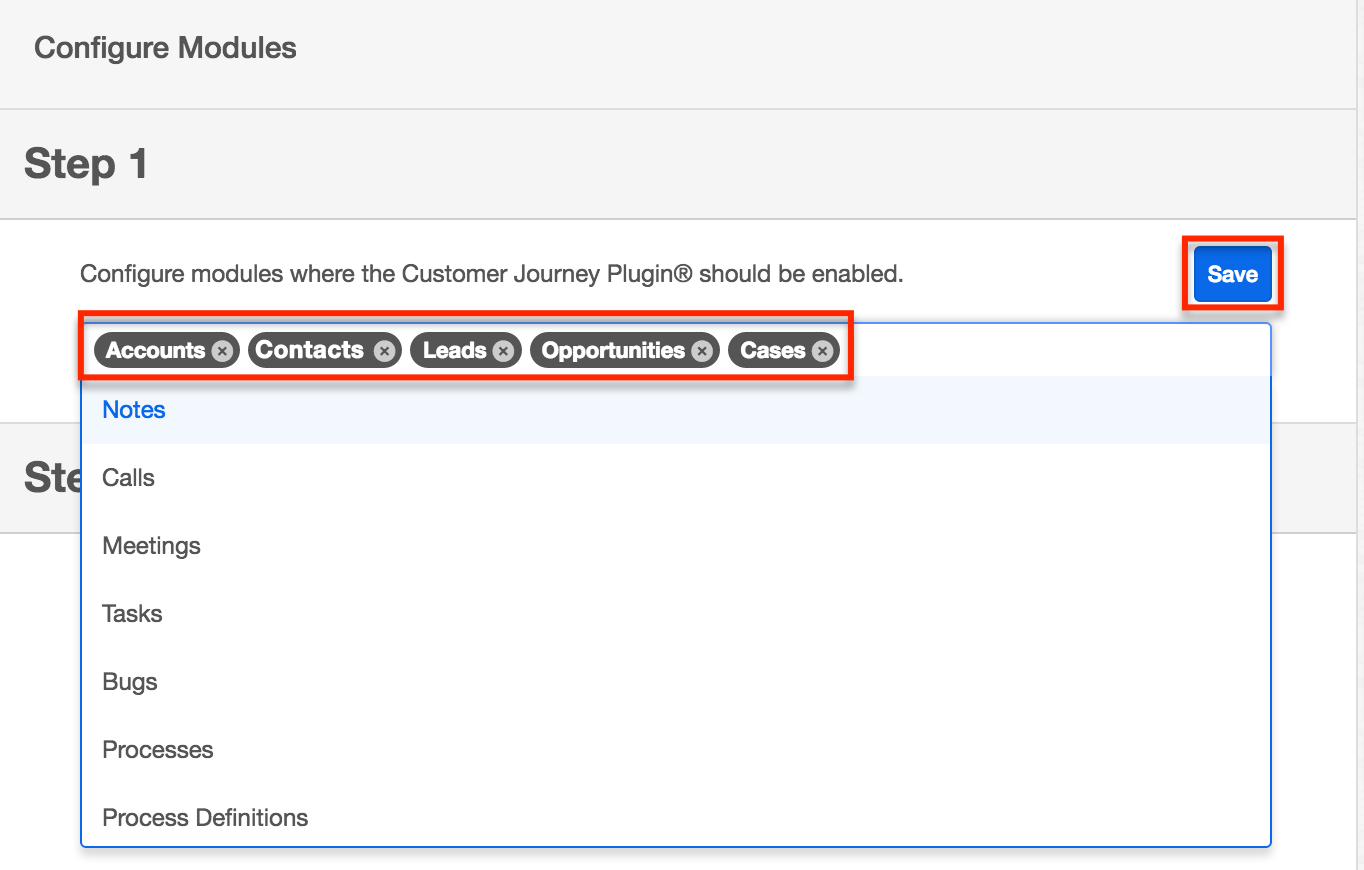Remove the Opportunities tag
The width and height of the screenshot is (1364, 870).
pos(702,351)
